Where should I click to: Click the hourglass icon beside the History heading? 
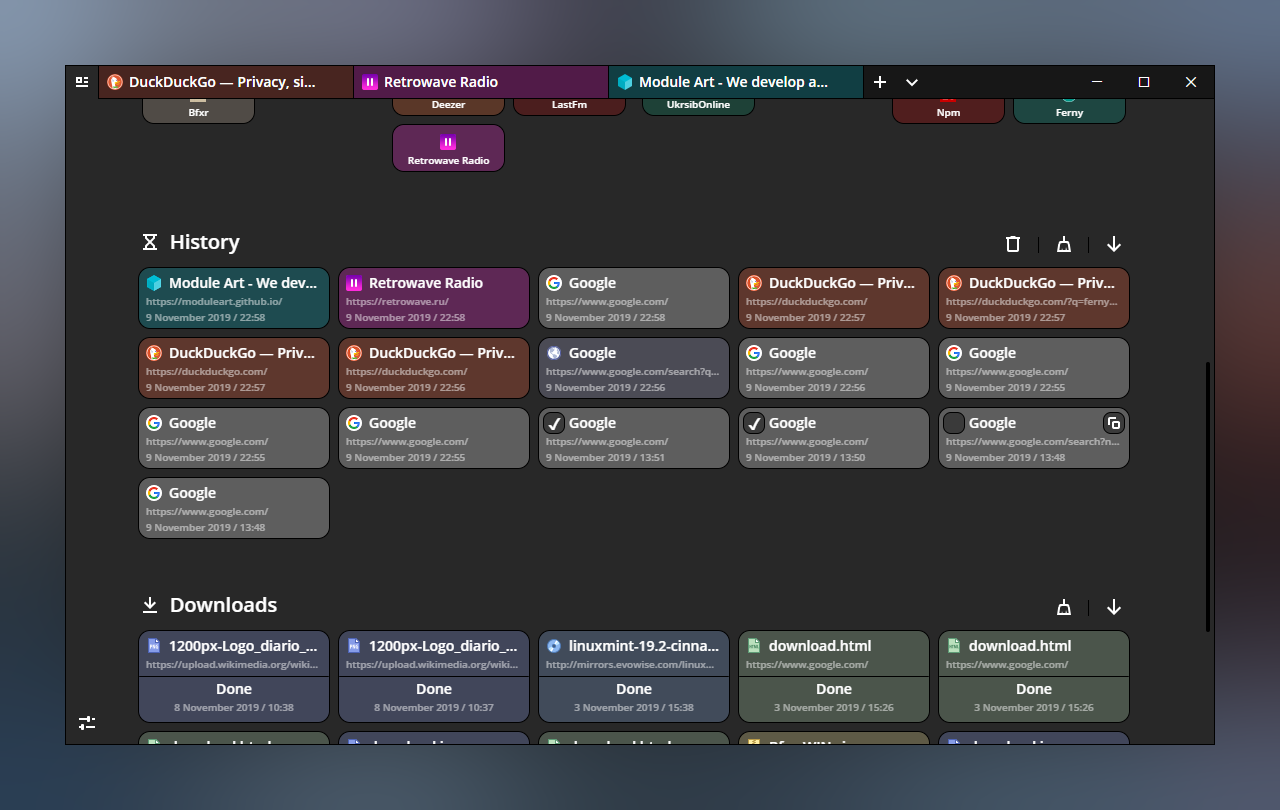[150, 242]
